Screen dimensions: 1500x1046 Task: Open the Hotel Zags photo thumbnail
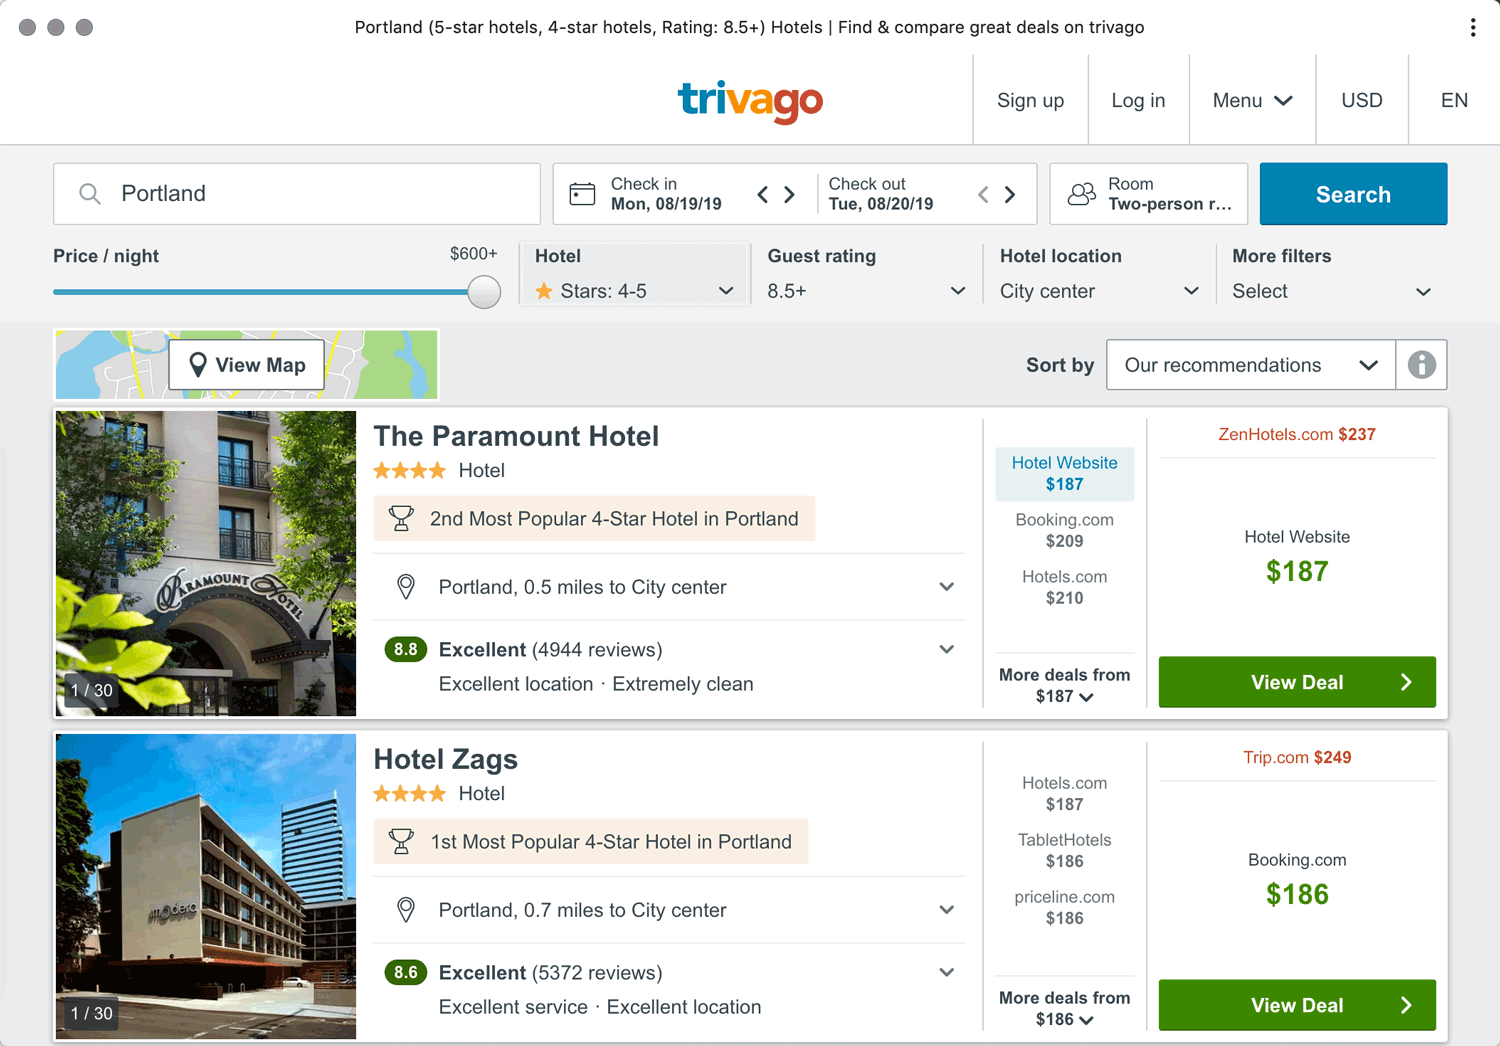coord(206,886)
